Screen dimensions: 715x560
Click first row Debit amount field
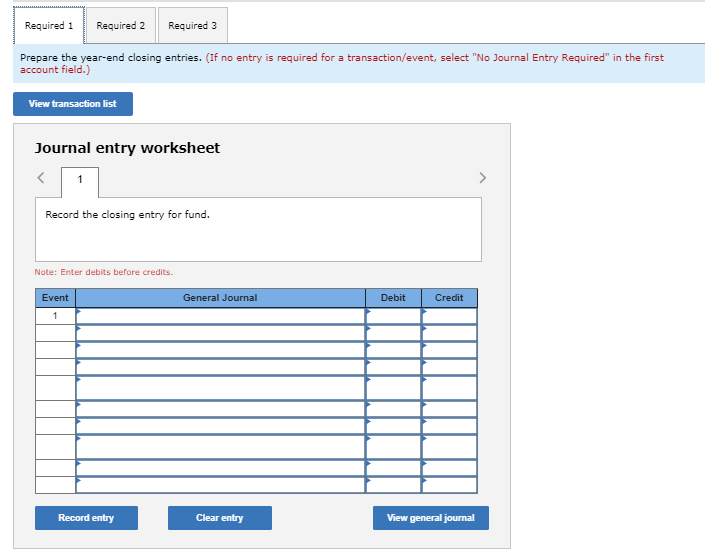point(393,316)
